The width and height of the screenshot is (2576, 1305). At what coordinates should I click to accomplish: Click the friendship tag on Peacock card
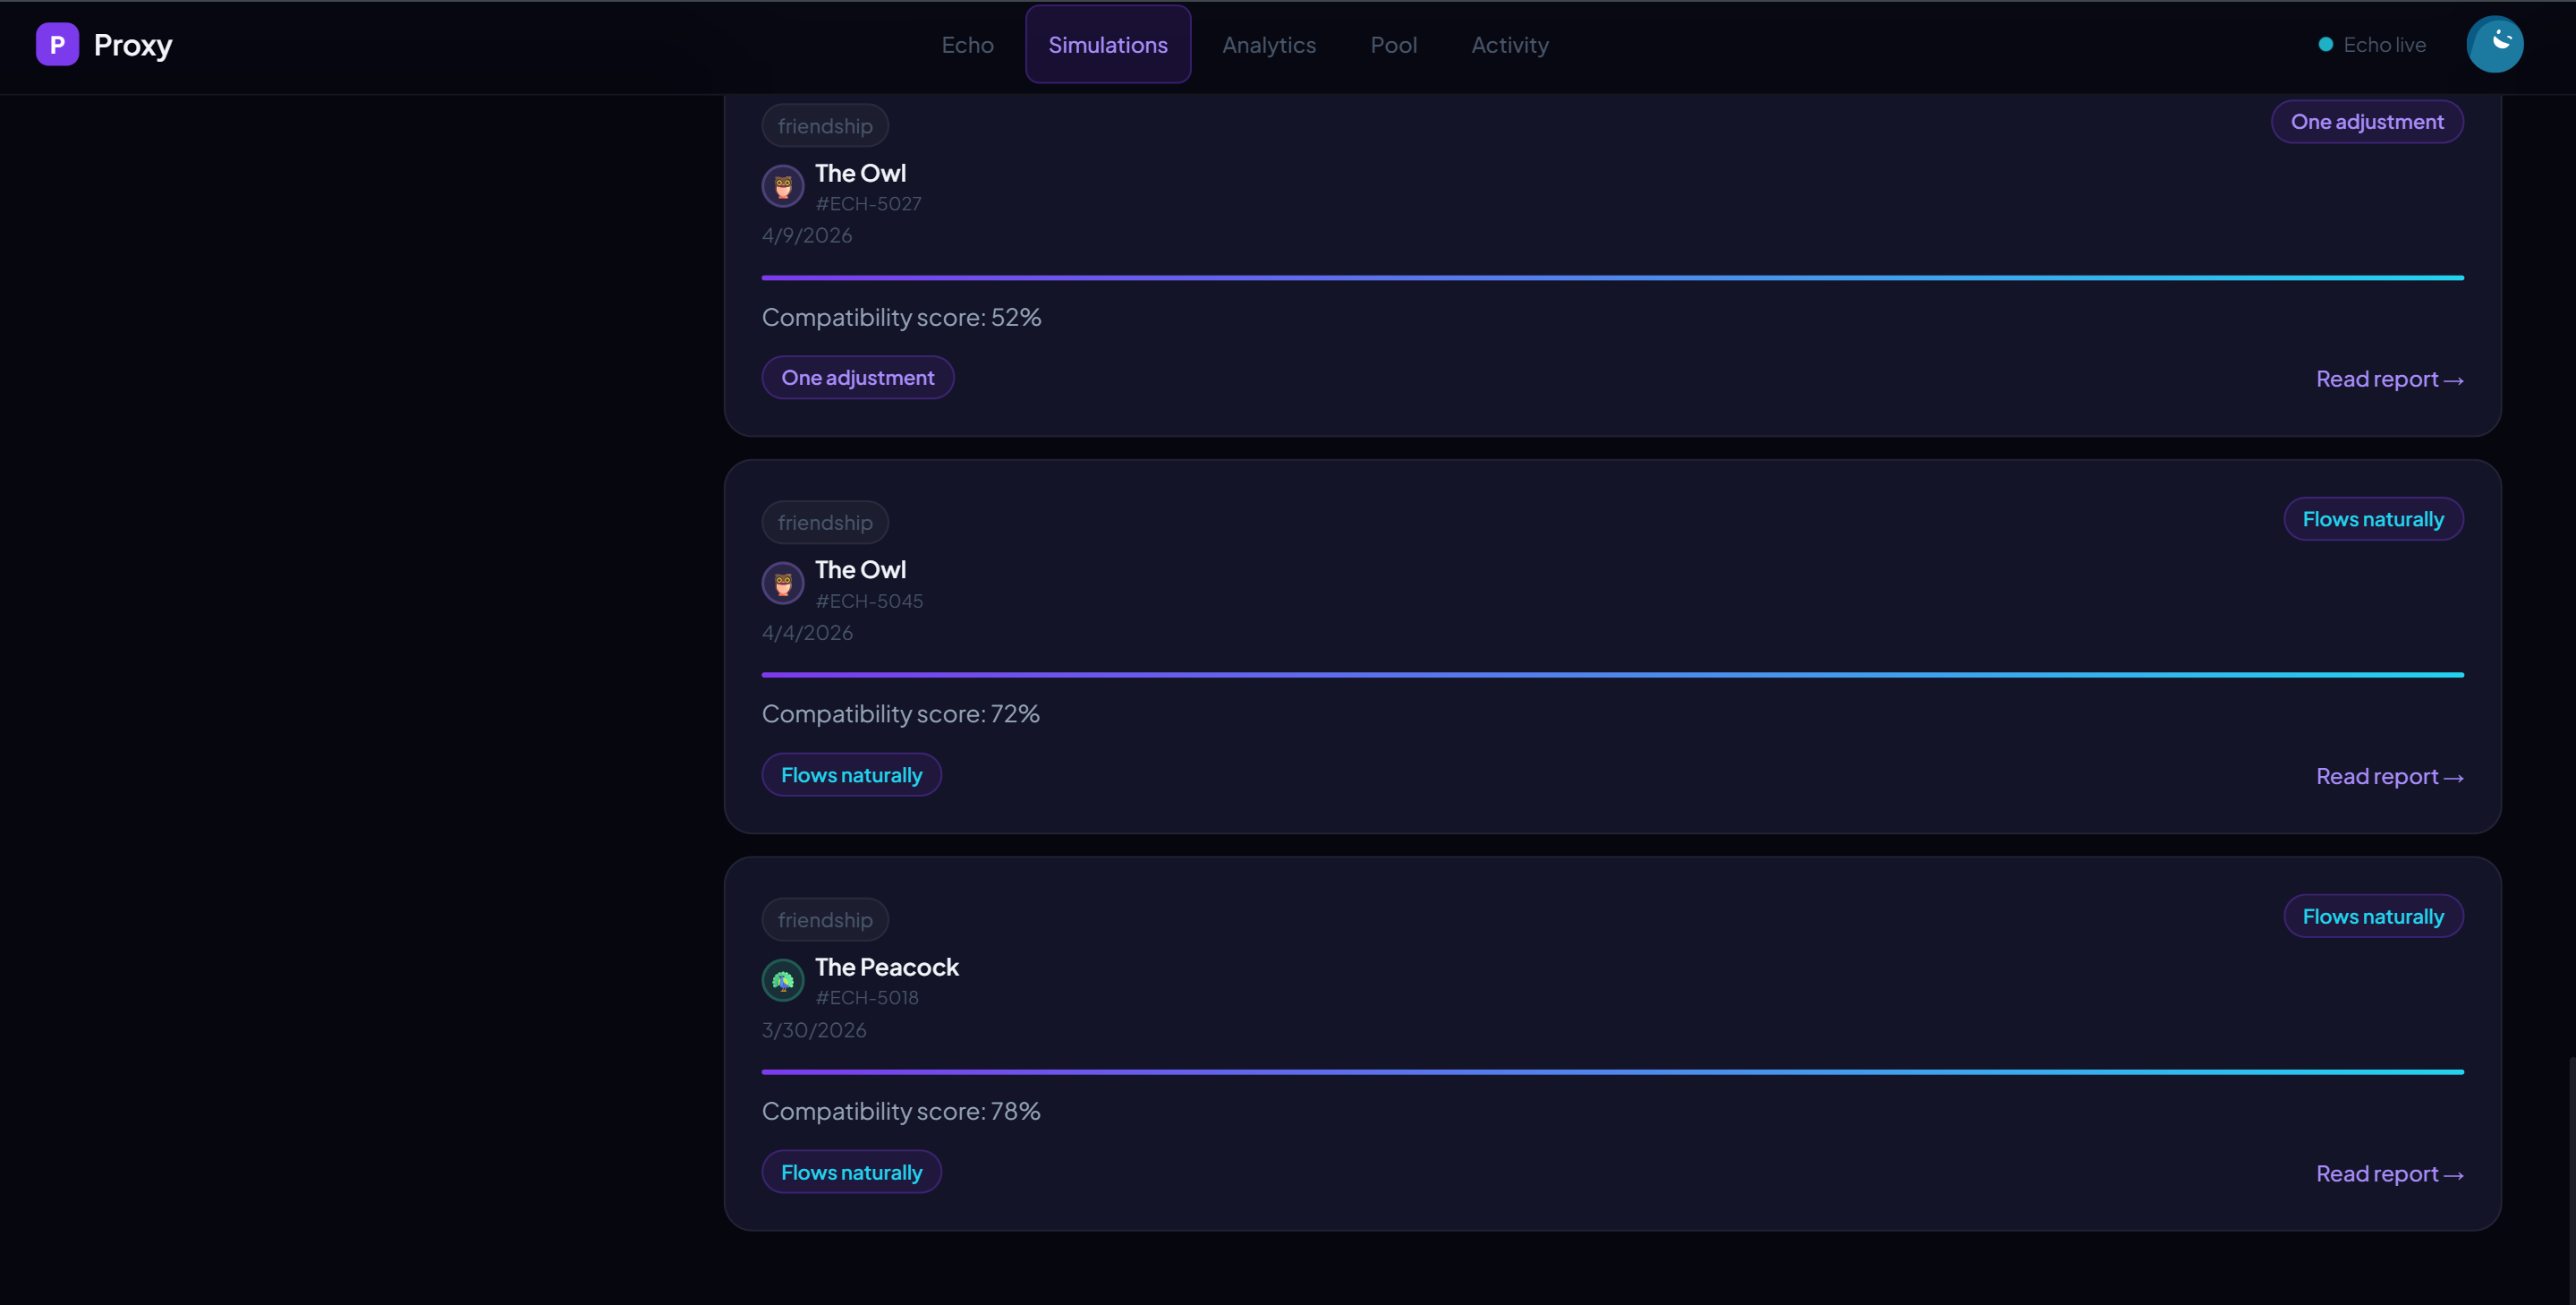[825, 920]
